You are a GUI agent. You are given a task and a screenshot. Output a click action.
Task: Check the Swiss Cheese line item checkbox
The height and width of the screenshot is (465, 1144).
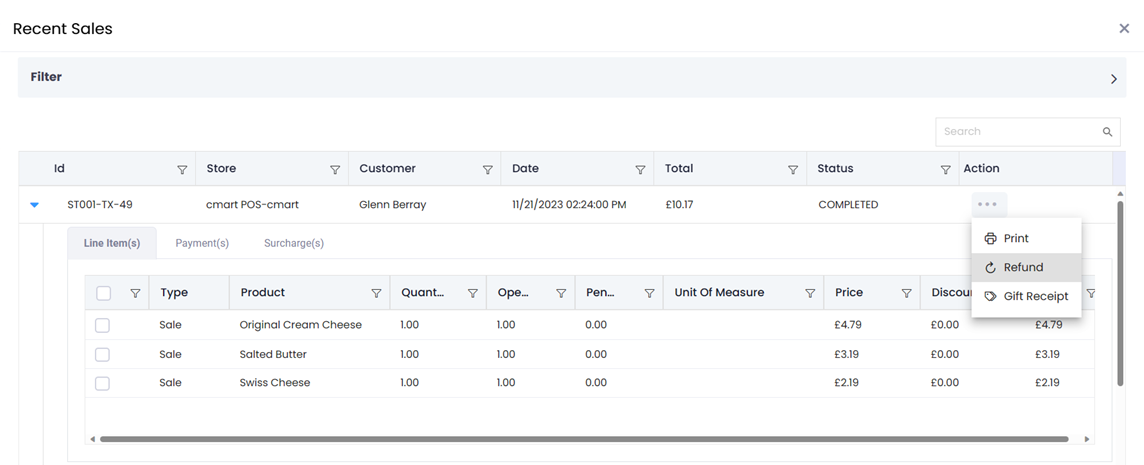click(102, 383)
